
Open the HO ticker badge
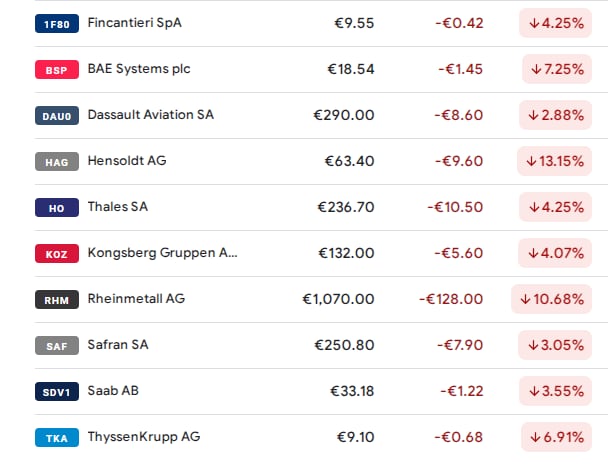pos(57,207)
